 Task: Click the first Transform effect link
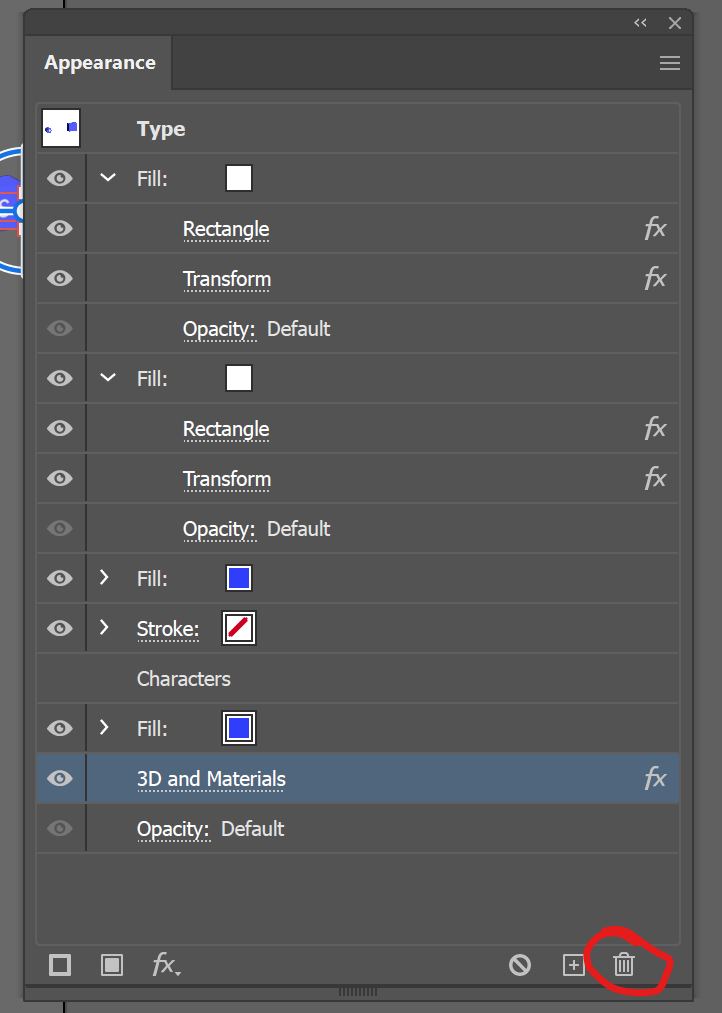point(227,279)
